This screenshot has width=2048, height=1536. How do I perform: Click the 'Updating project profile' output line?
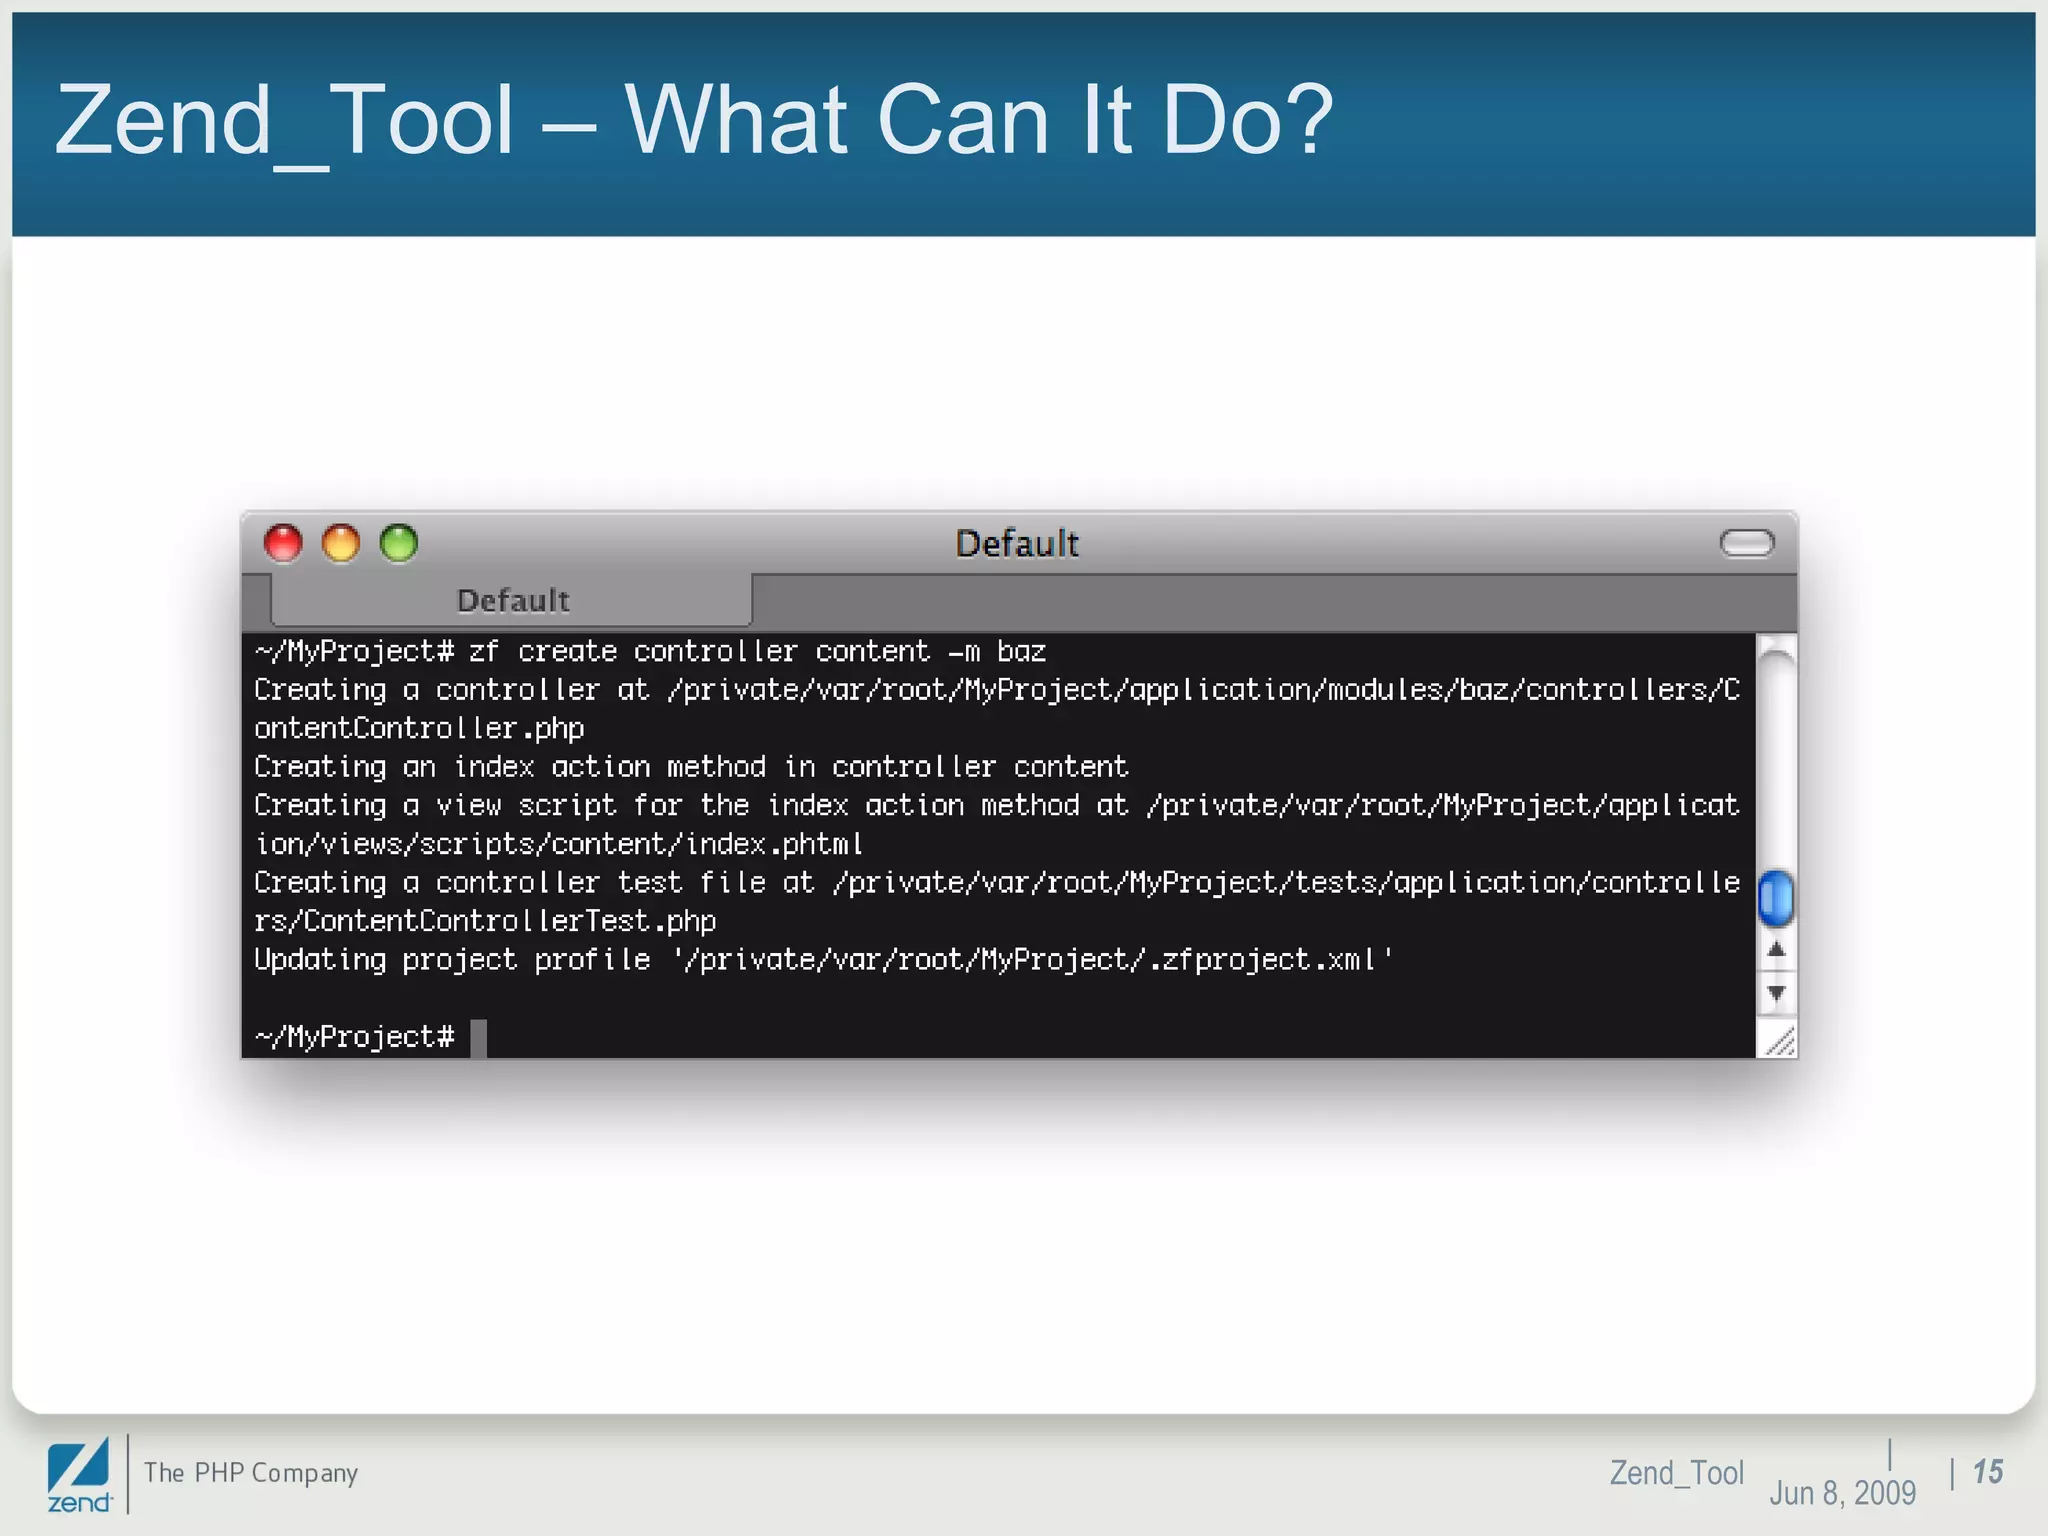click(823, 960)
